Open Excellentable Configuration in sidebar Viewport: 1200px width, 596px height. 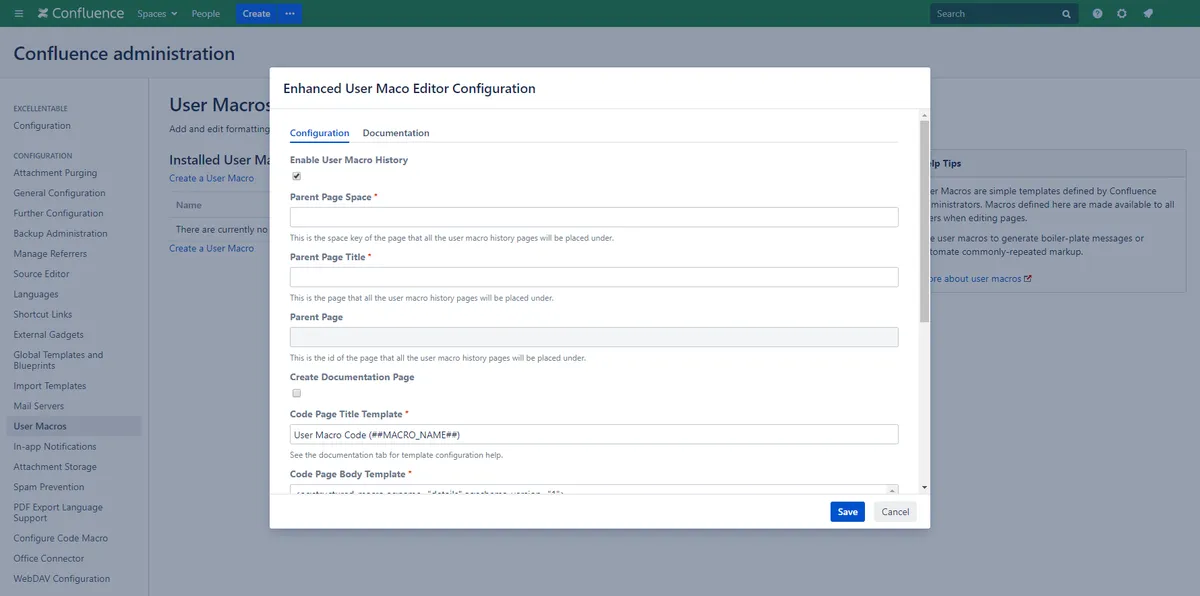click(x=42, y=126)
